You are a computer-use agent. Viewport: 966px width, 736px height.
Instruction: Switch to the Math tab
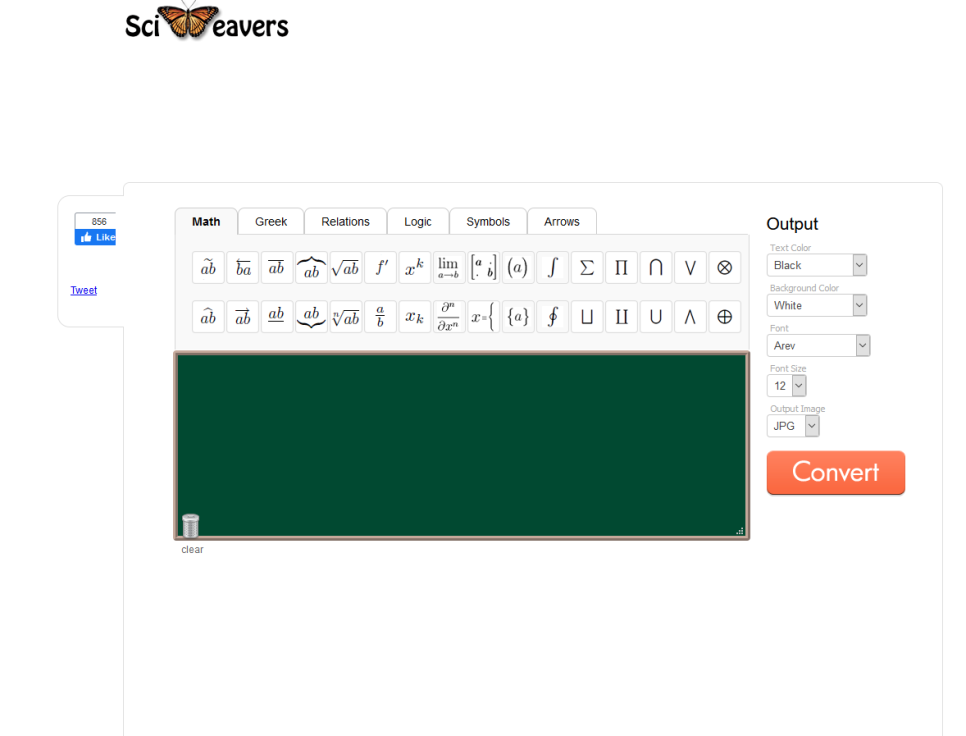206,222
